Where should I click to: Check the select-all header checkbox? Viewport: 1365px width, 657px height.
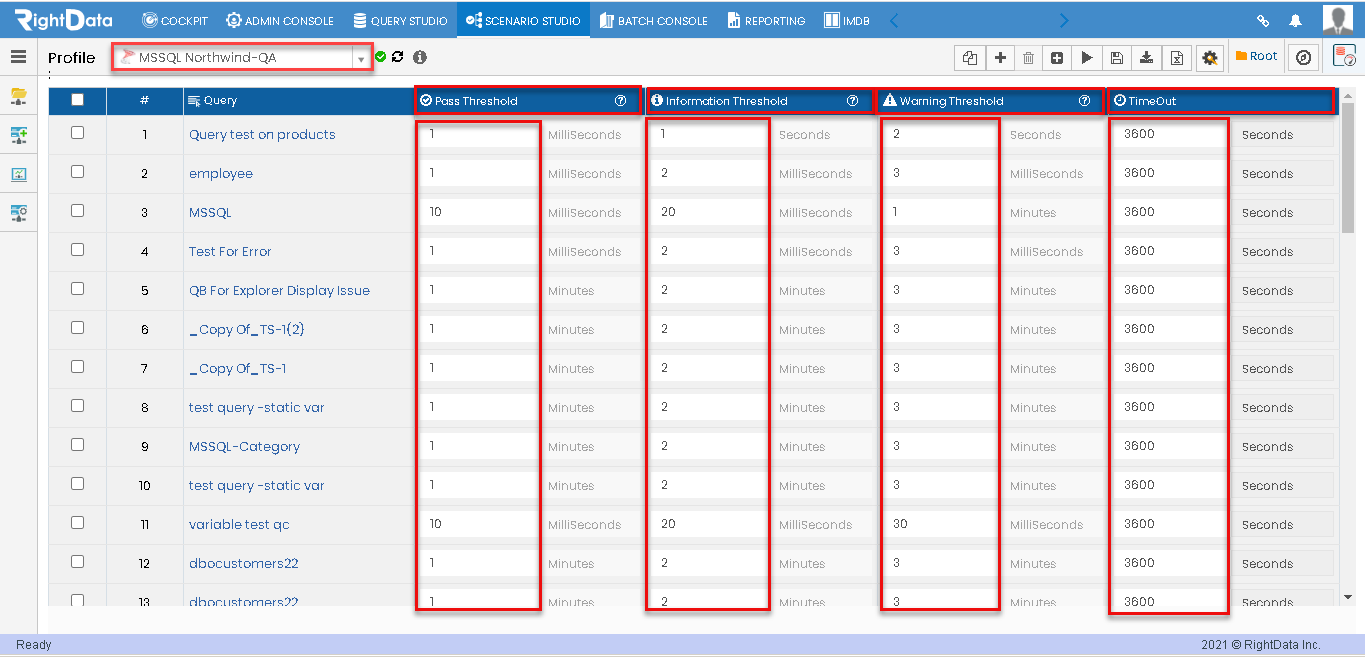(x=78, y=100)
